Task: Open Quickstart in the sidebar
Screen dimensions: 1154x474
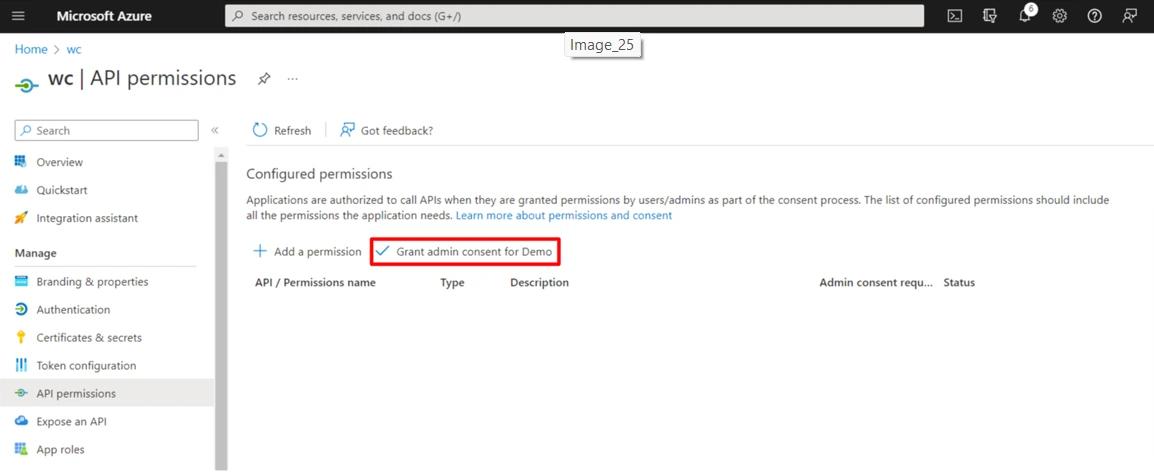Action: 62,190
